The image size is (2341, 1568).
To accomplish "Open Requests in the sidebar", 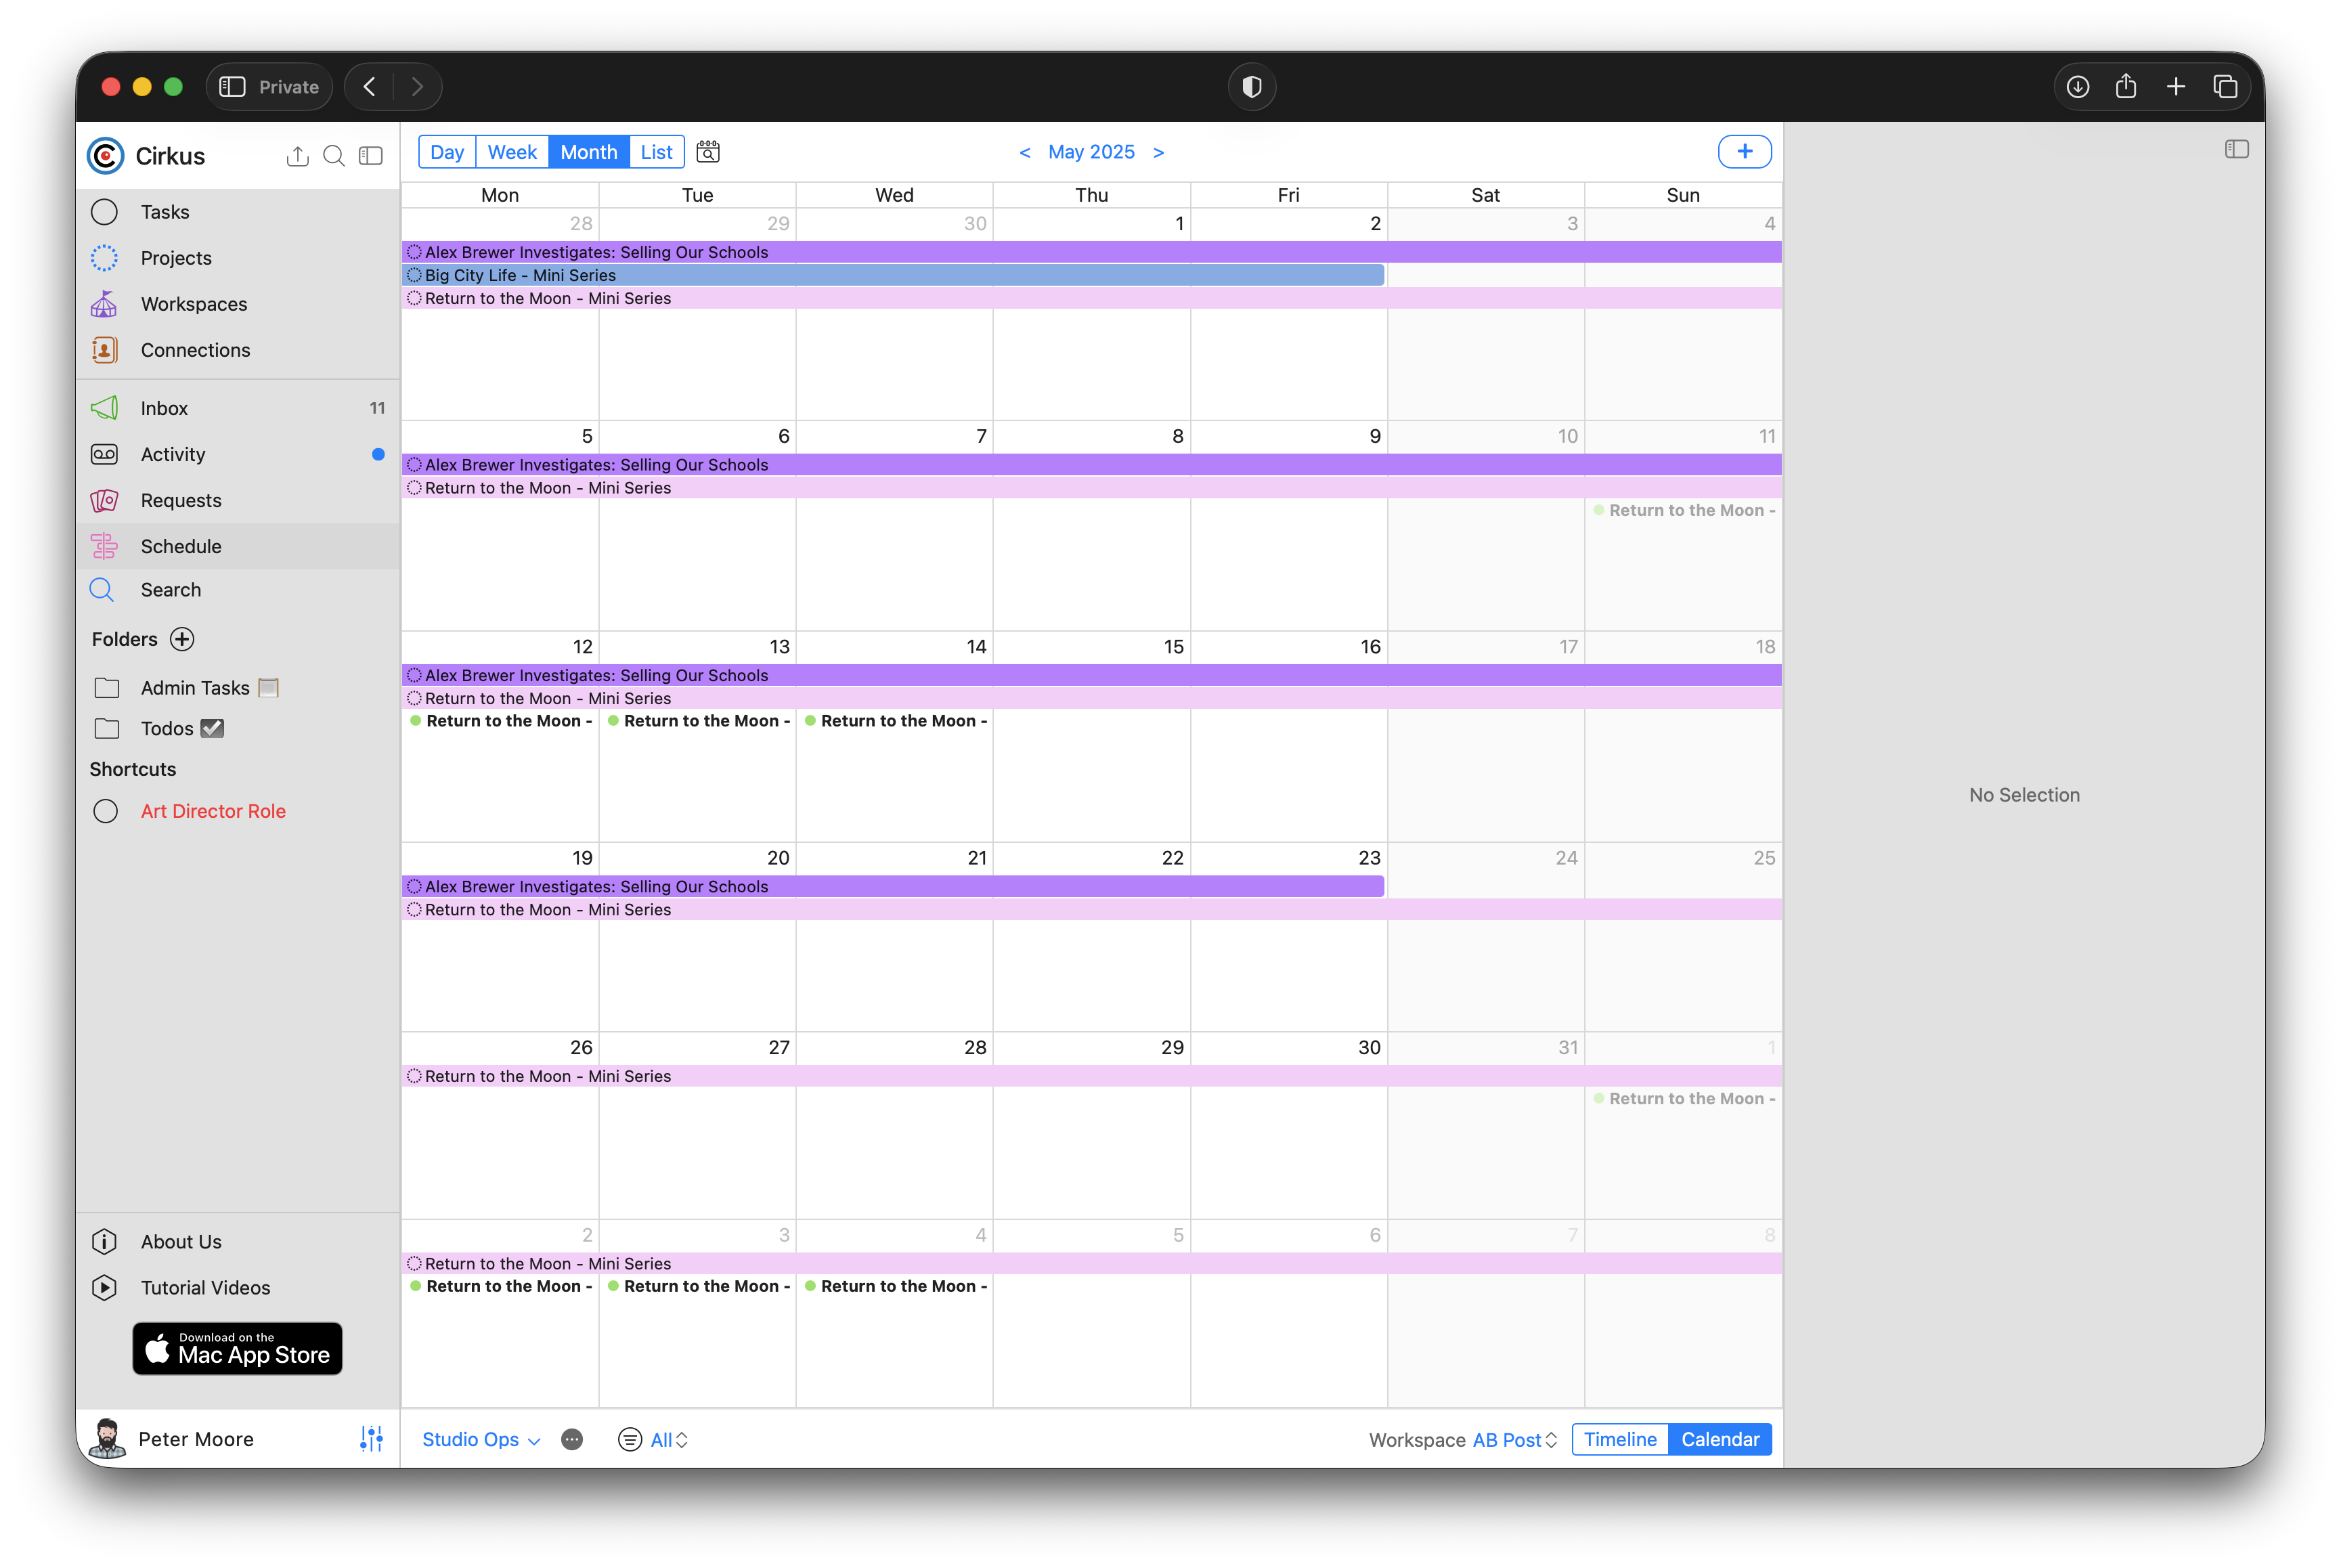I will (181, 500).
